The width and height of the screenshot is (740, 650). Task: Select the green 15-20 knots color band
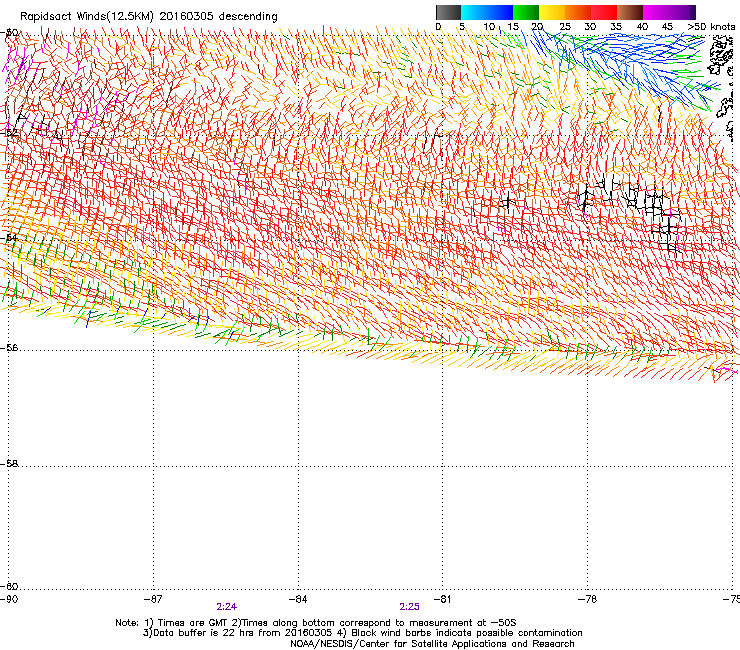[526, 12]
